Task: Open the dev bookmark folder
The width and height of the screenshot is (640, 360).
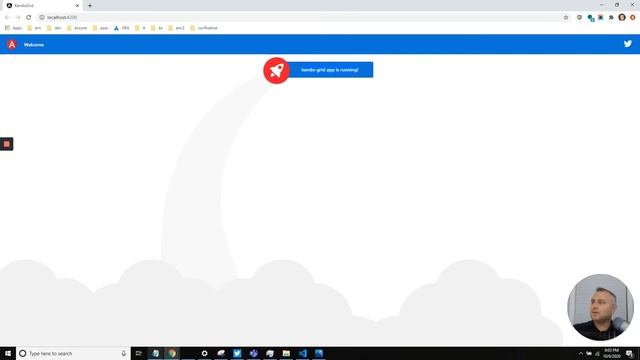Action: pyautogui.click(x=54, y=28)
